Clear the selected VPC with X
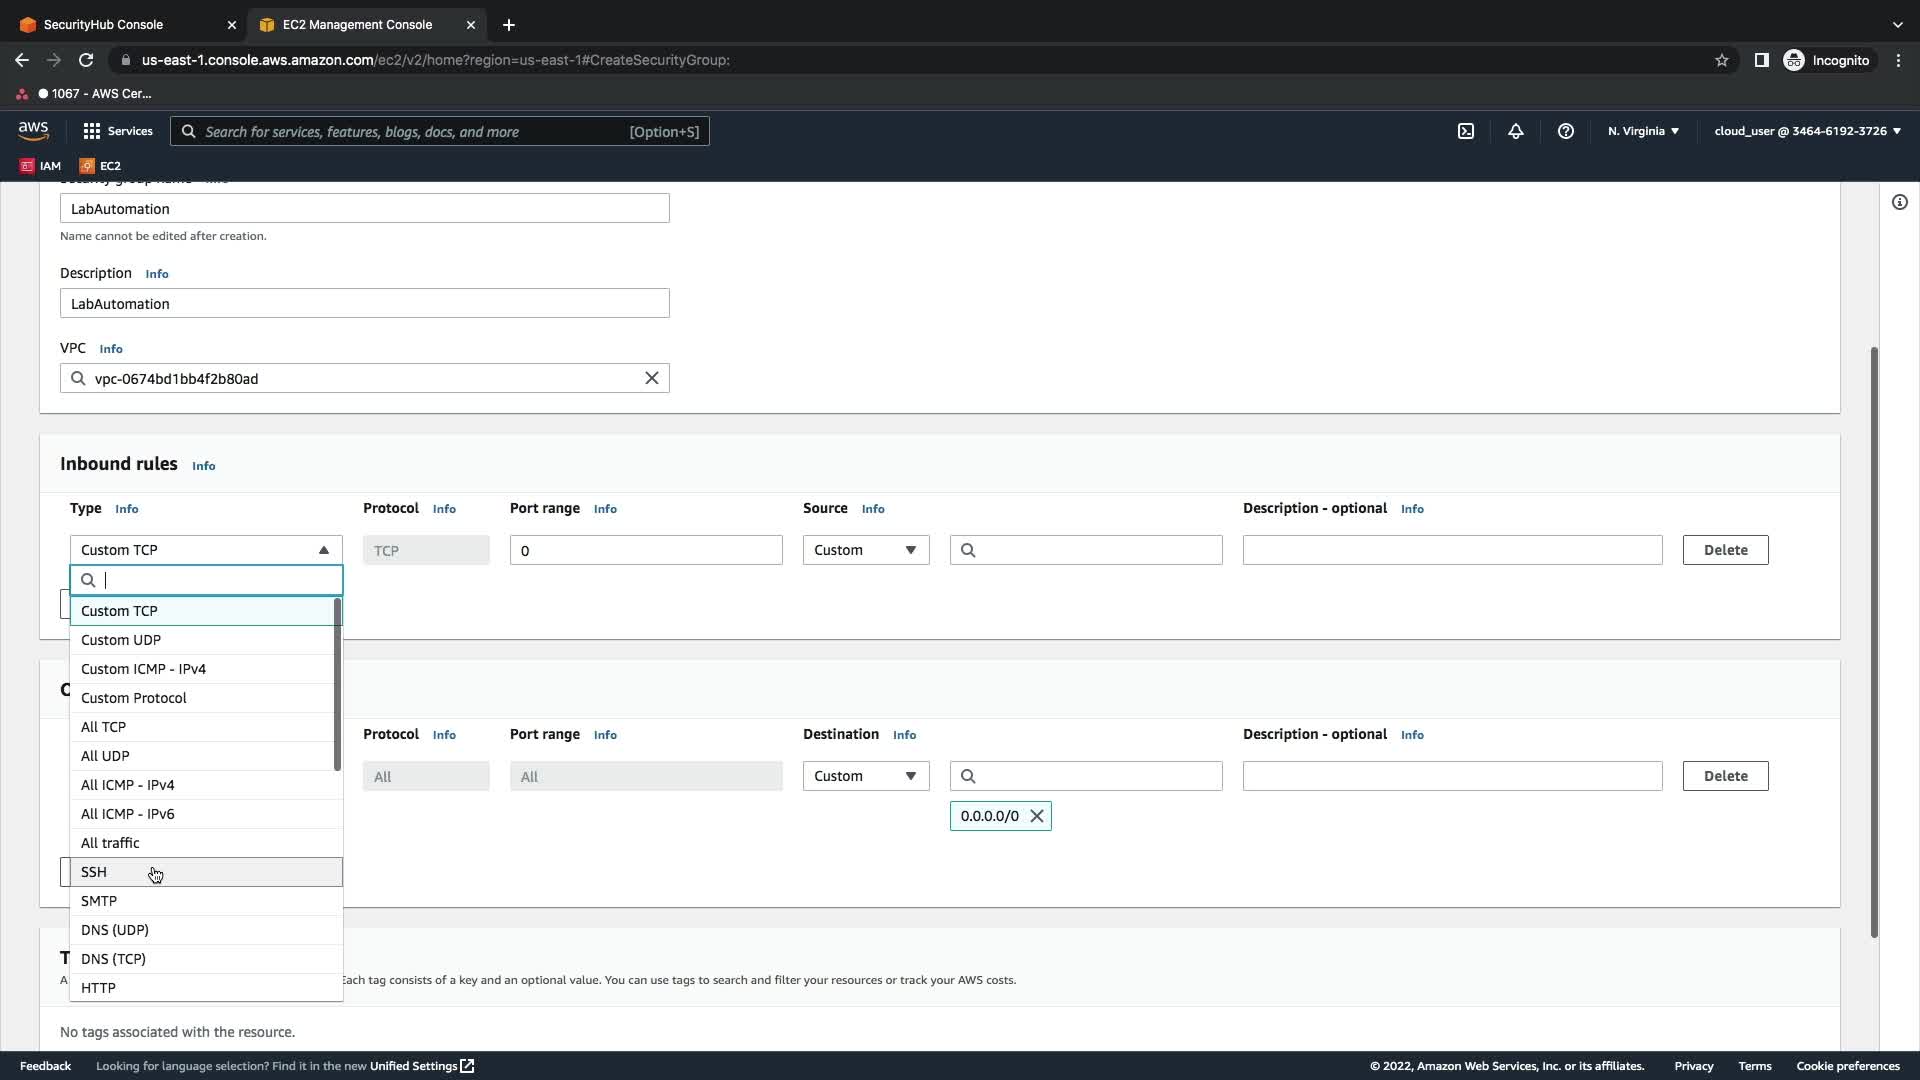Screen dimensions: 1920x1080 coord(651,378)
